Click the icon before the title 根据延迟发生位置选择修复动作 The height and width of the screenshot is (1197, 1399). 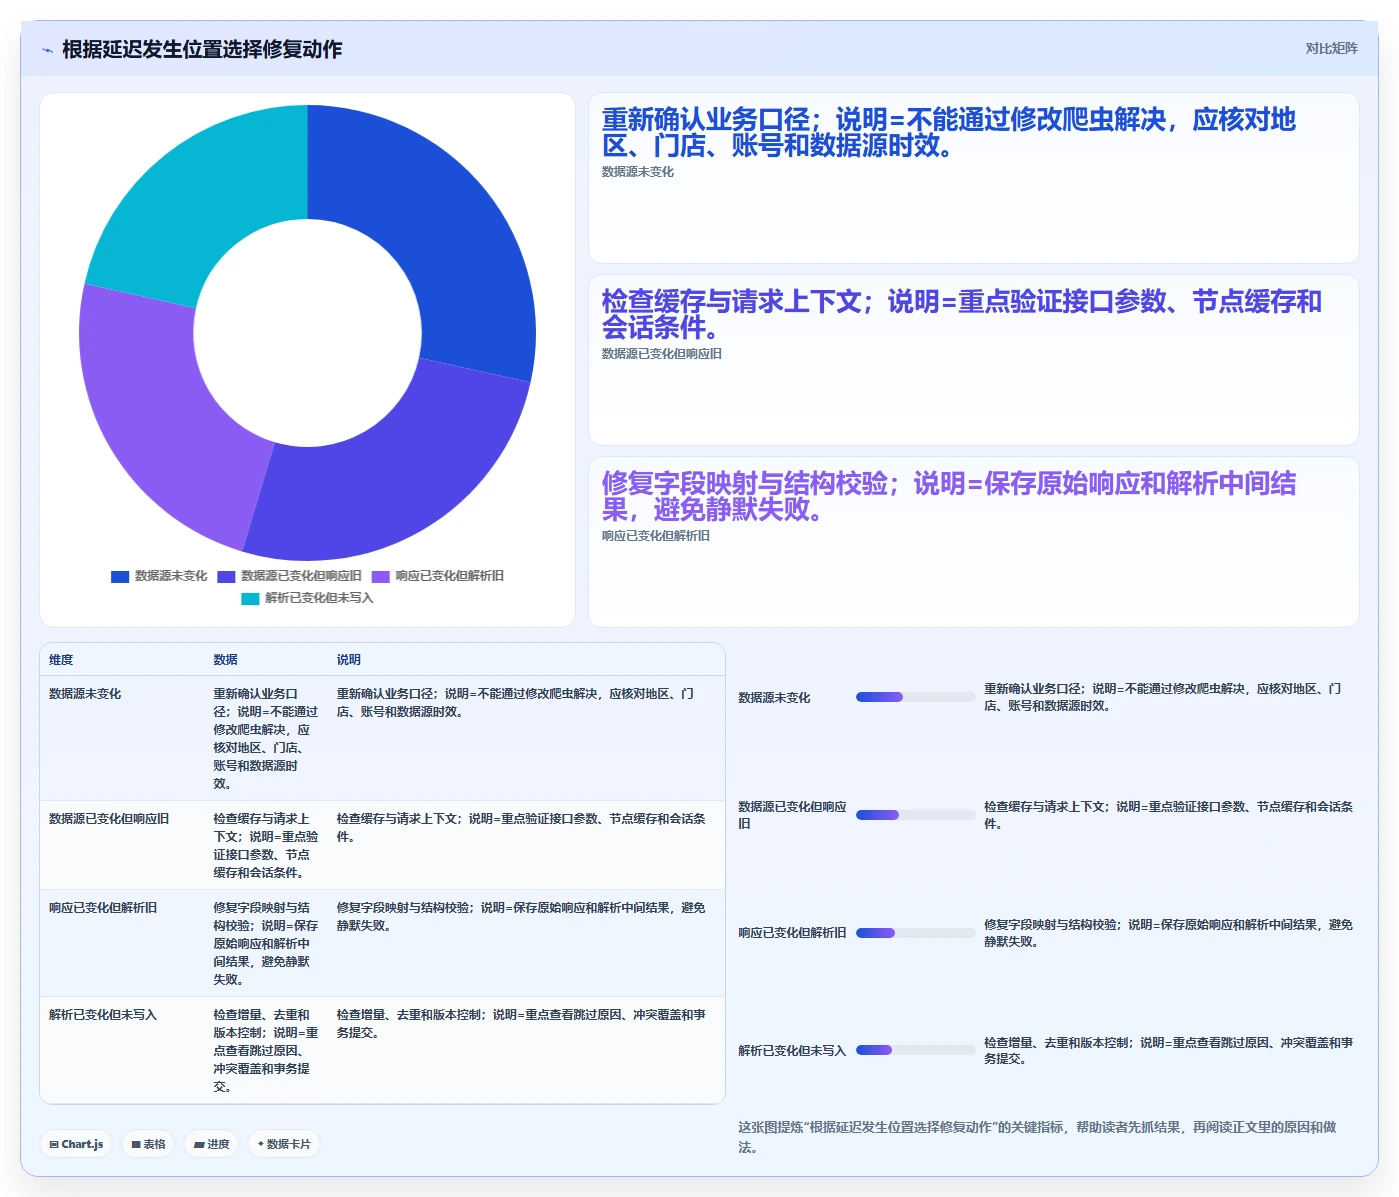tap(47, 50)
